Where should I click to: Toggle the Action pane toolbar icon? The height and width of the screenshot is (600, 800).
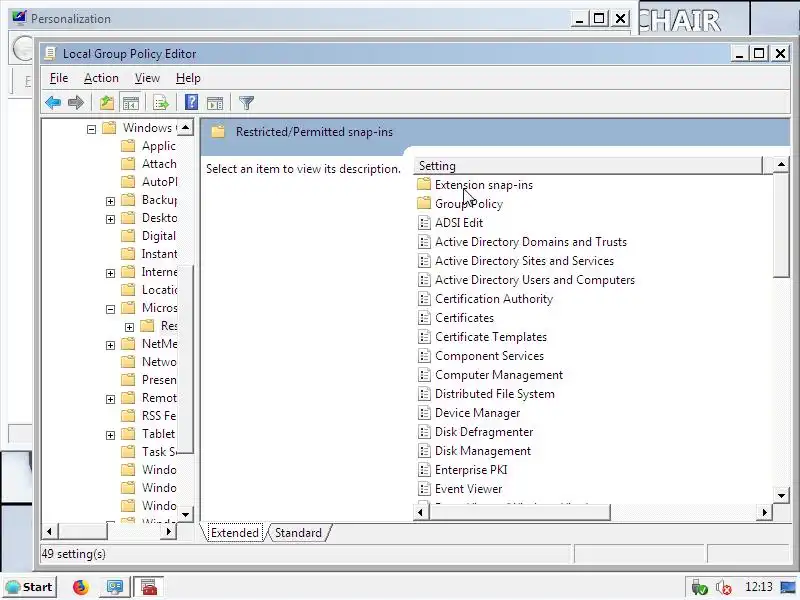[215, 103]
